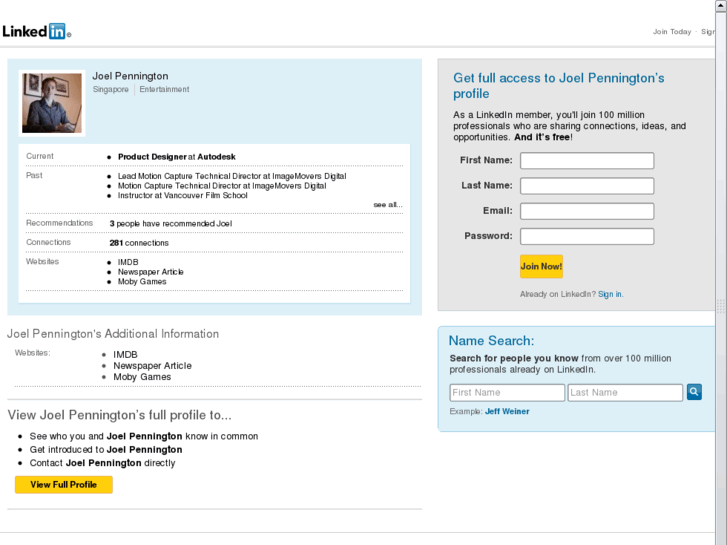Expand past positions with see all link
The height and width of the screenshot is (545, 727).
pos(388,205)
